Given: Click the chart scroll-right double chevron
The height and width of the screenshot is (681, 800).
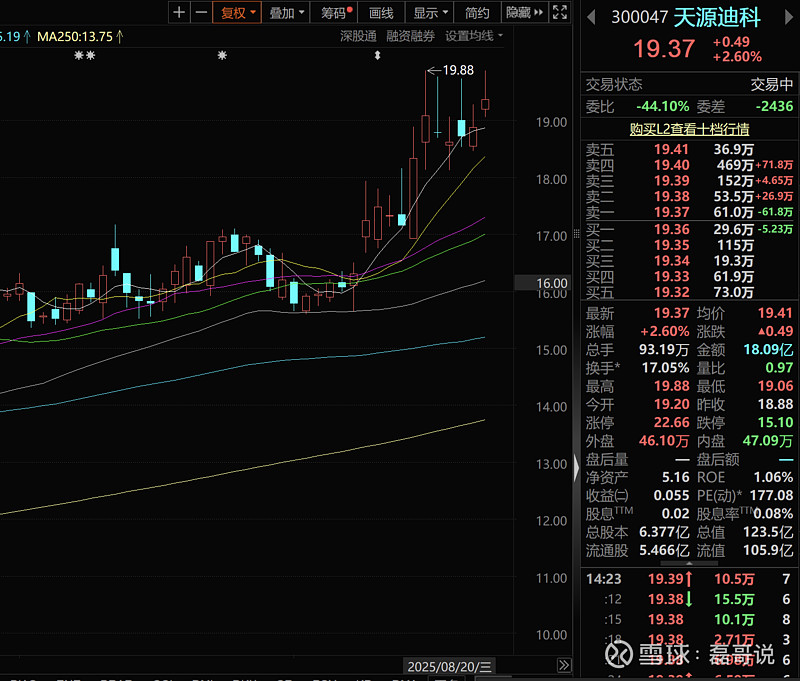Looking at the screenshot, I should click(564, 665).
